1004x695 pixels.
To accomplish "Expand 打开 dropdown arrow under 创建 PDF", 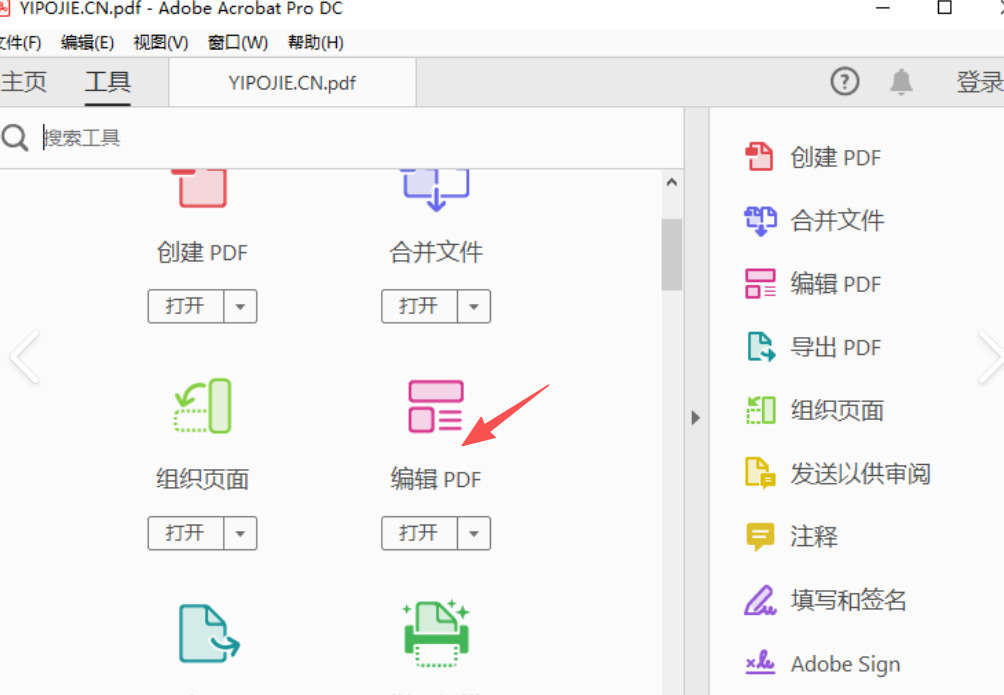I will (x=240, y=306).
